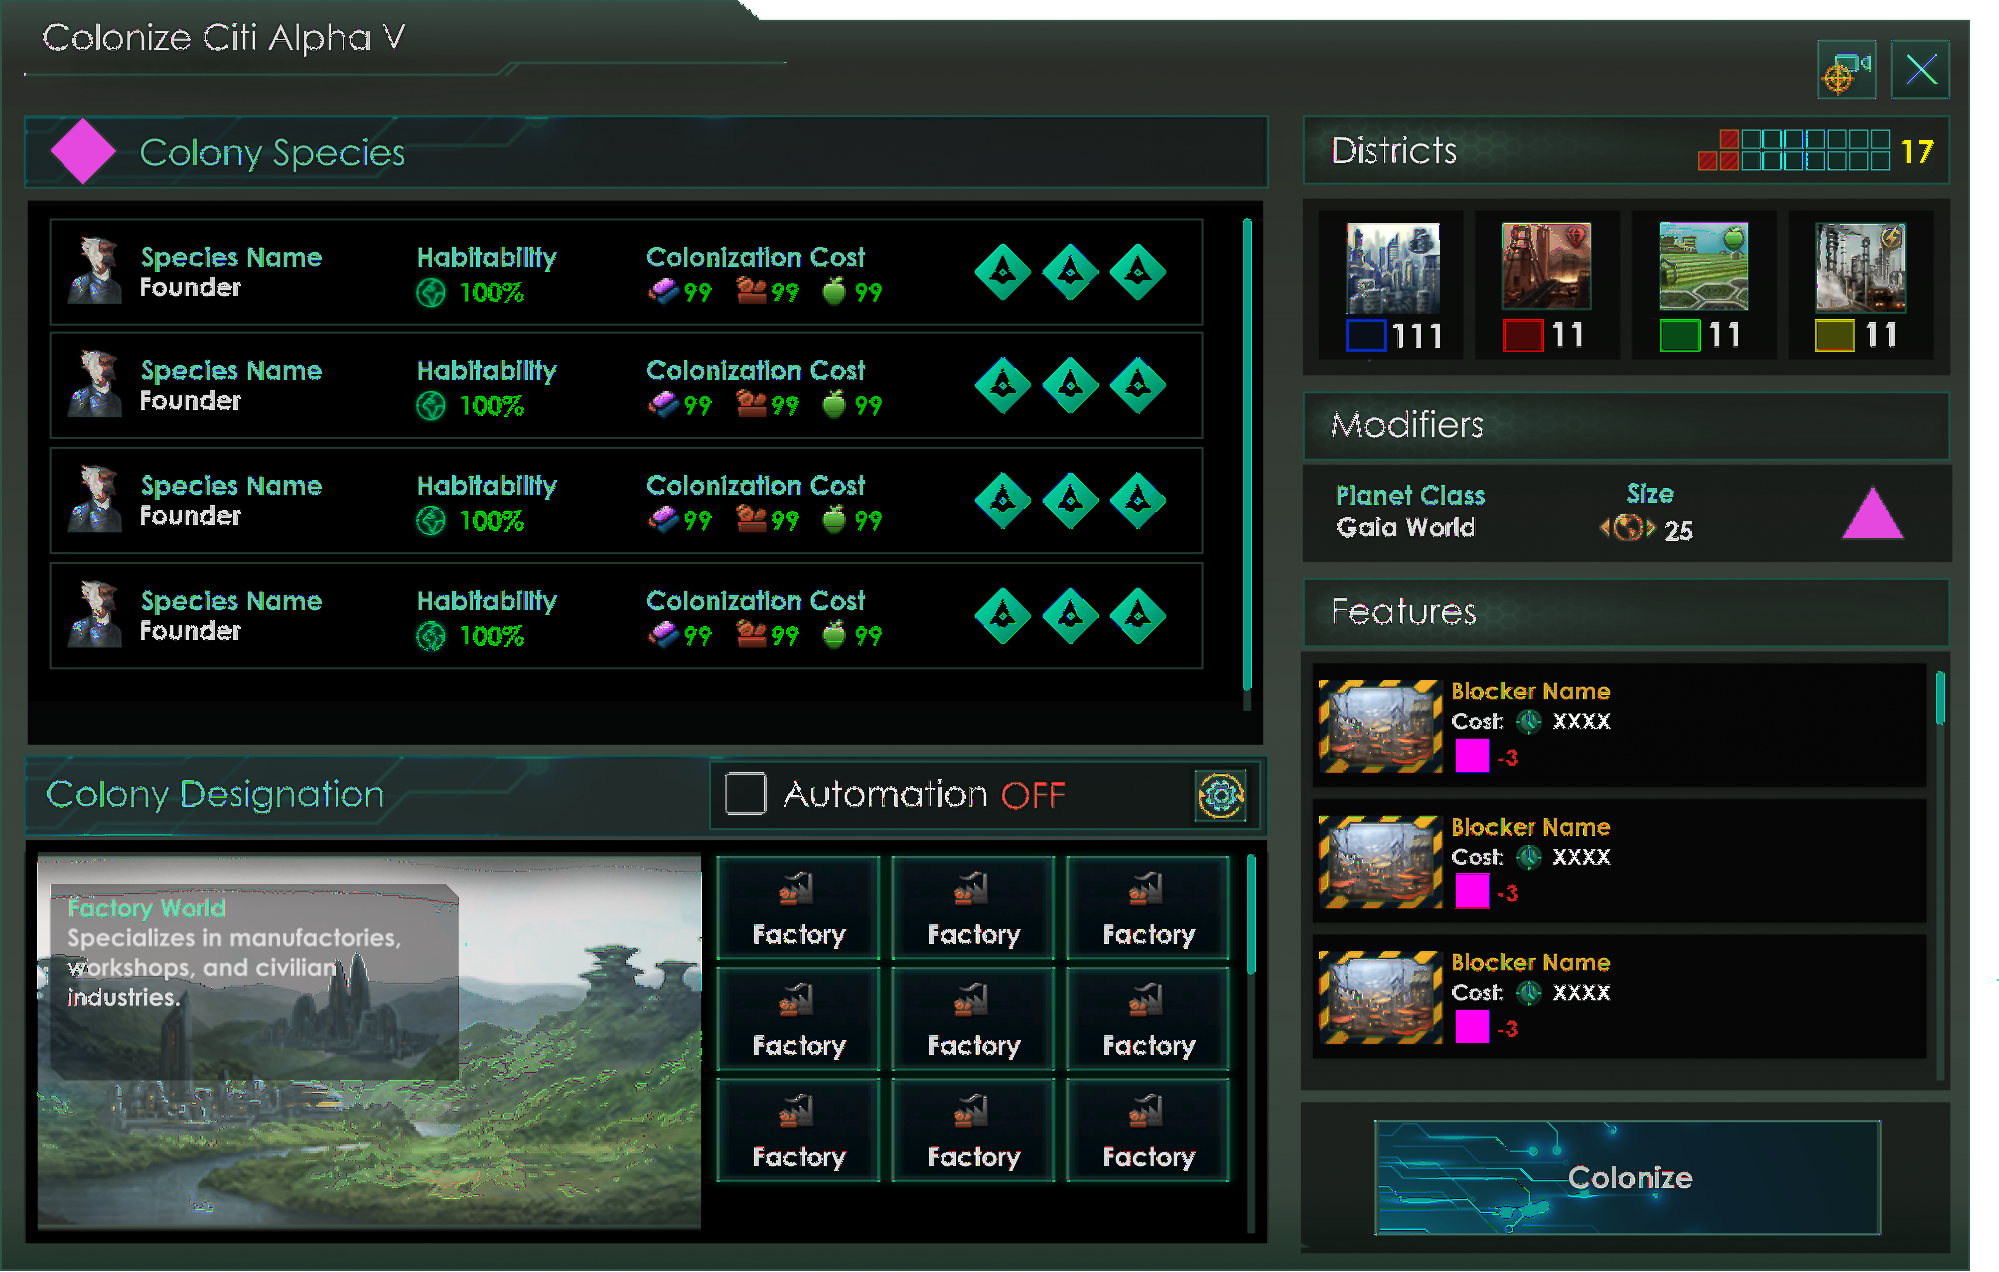This screenshot has height=1272, width=1999.
Task: Choose the top-left Factory designation button
Action: click(x=798, y=908)
